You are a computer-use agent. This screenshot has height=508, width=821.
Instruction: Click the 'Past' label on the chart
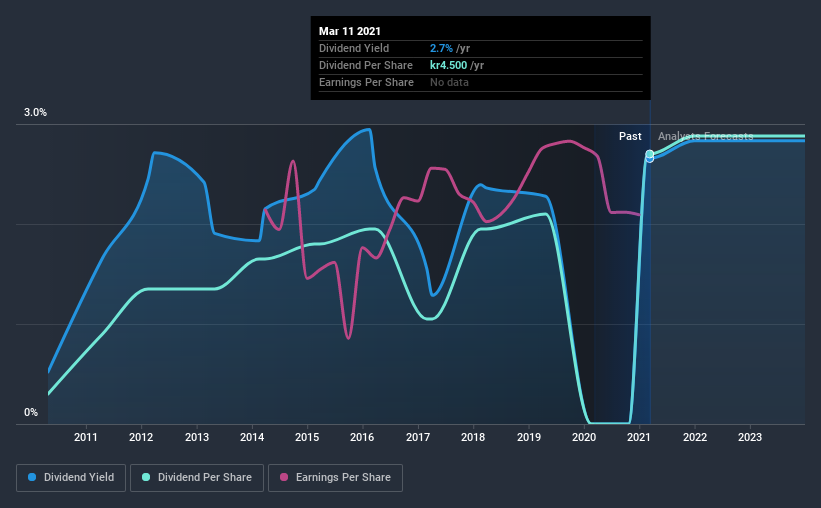click(630, 136)
